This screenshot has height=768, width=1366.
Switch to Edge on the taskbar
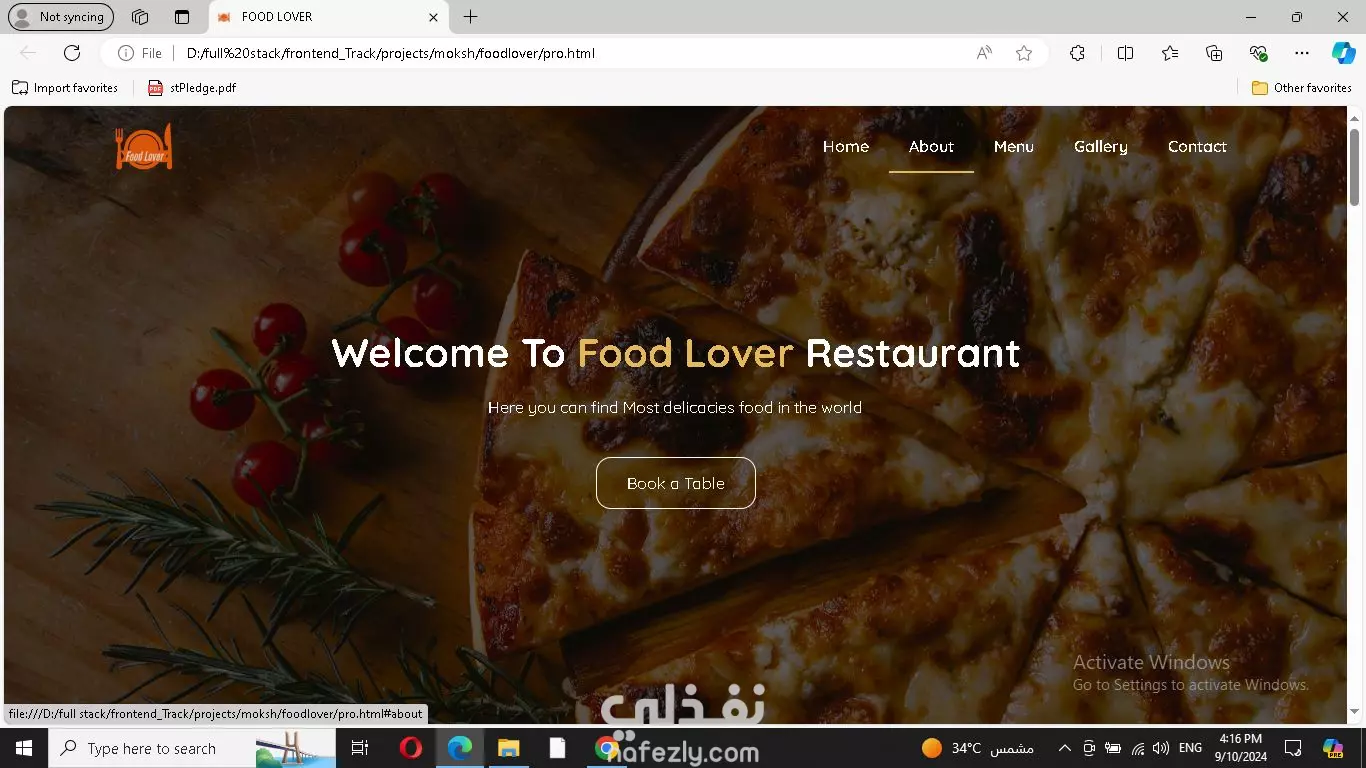pos(459,748)
